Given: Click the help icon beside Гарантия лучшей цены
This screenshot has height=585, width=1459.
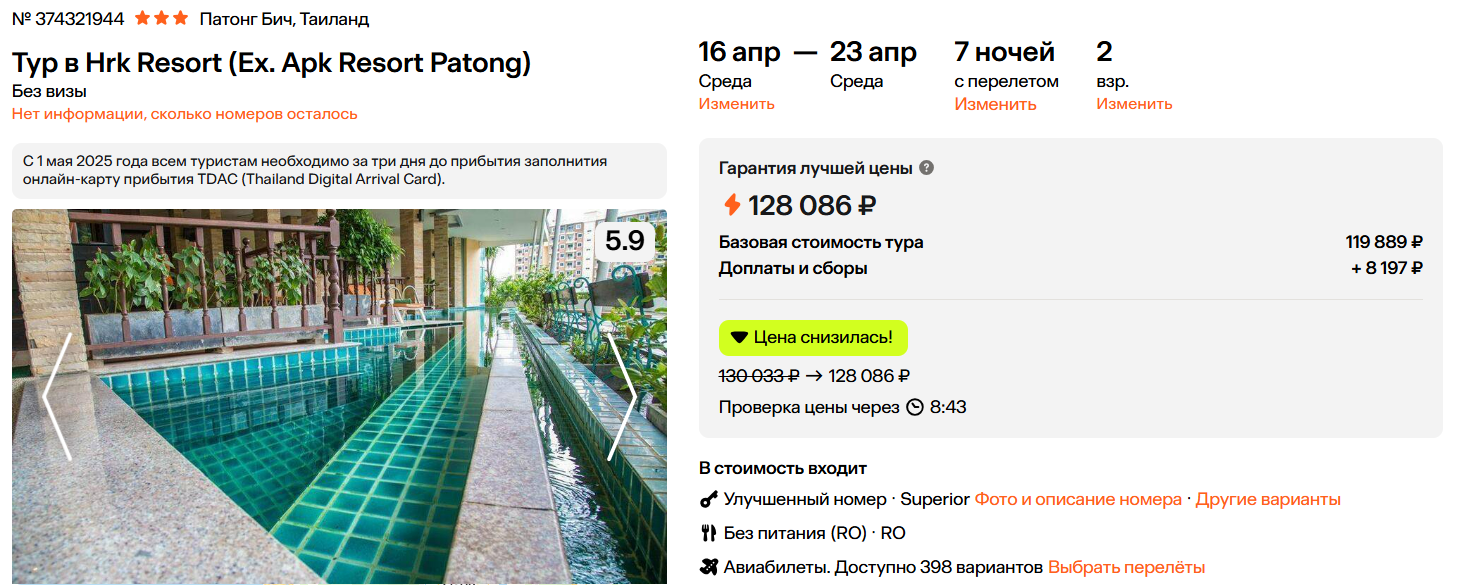Looking at the screenshot, I should [927, 168].
